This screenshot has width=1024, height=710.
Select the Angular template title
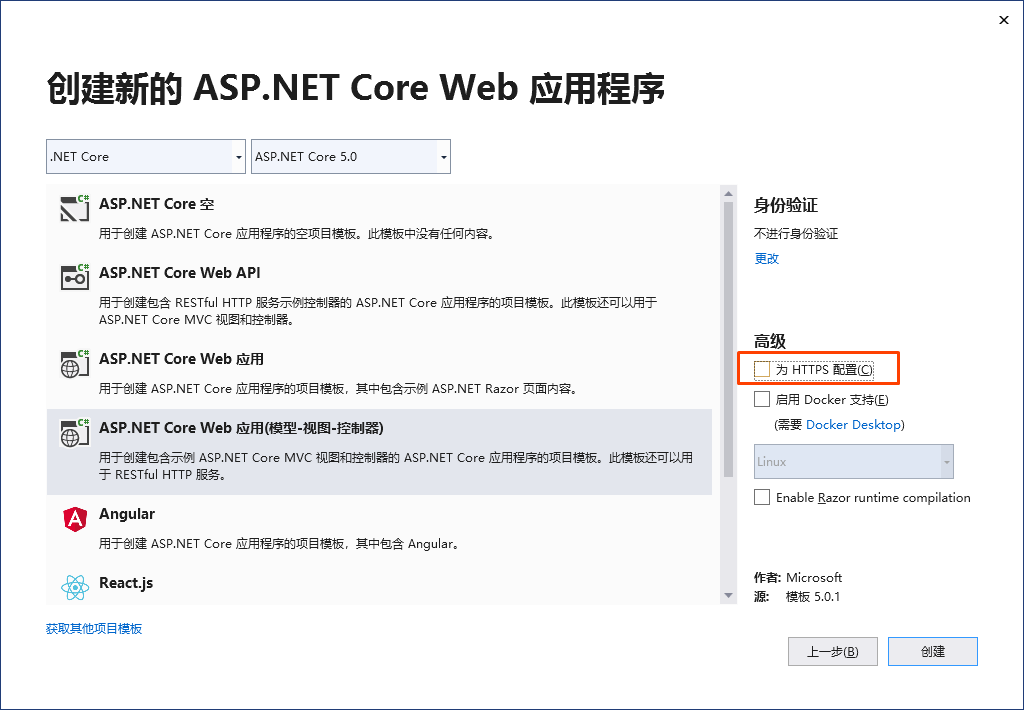click(x=127, y=514)
